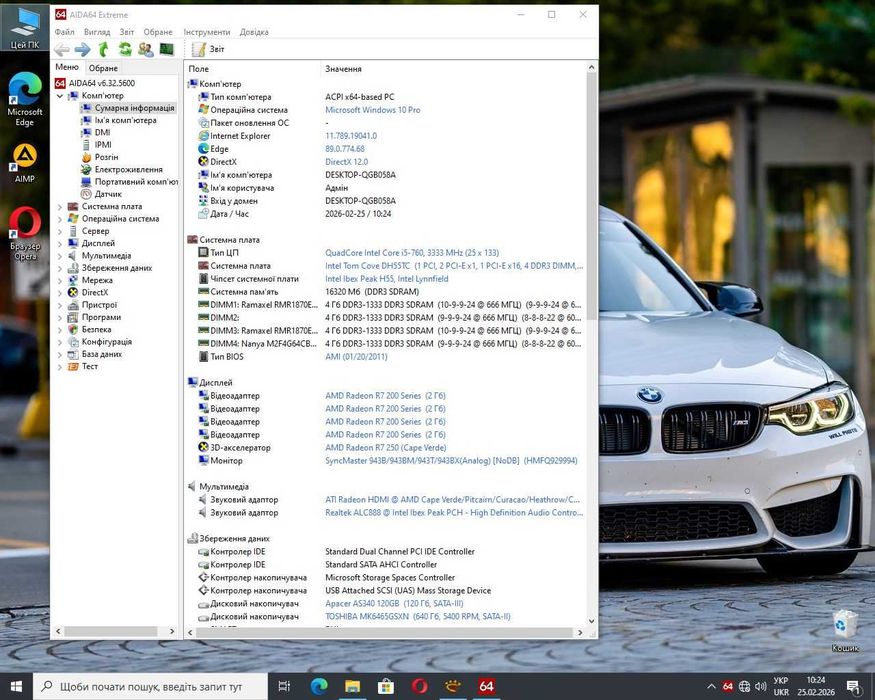Open Microsoft Edge desktop shortcut
Image resolution: width=875 pixels, height=700 pixels.
tap(25, 99)
